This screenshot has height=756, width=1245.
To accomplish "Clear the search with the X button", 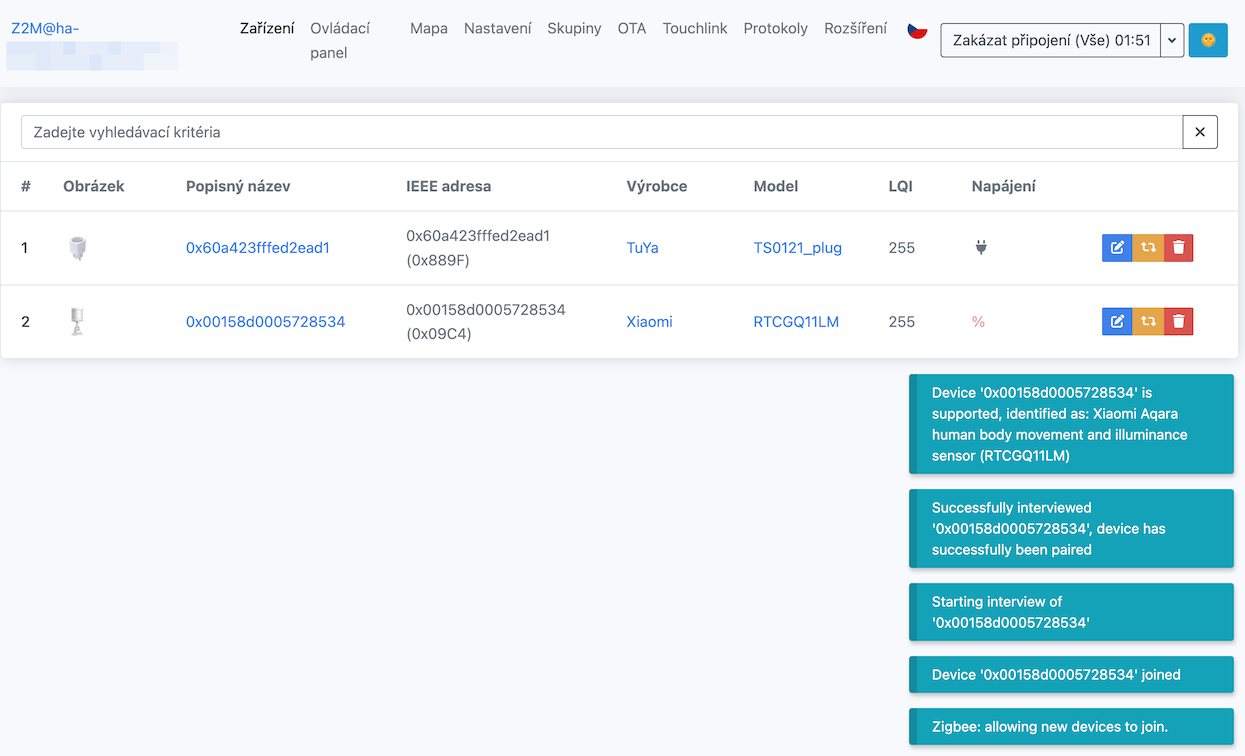I will coord(1200,131).
